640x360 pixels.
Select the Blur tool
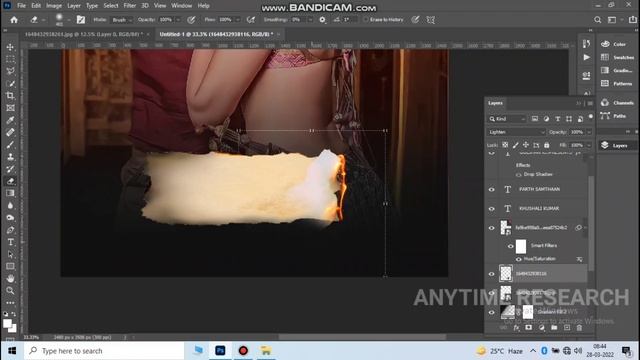click(10, 205)
